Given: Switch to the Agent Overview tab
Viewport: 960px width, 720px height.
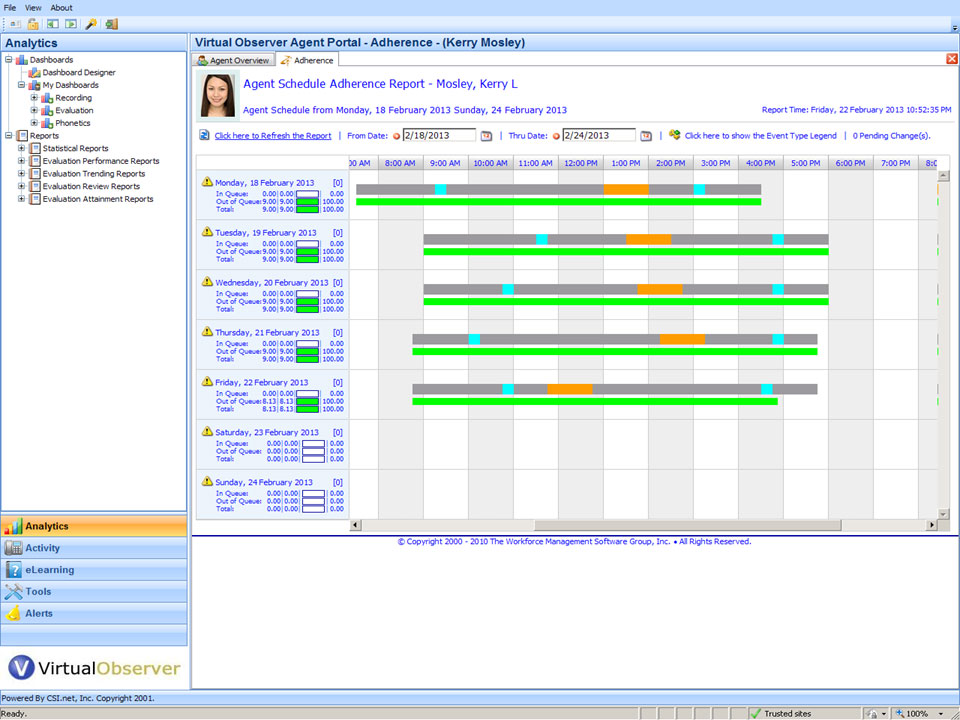Looking at the screenshot, I should 233,60.
